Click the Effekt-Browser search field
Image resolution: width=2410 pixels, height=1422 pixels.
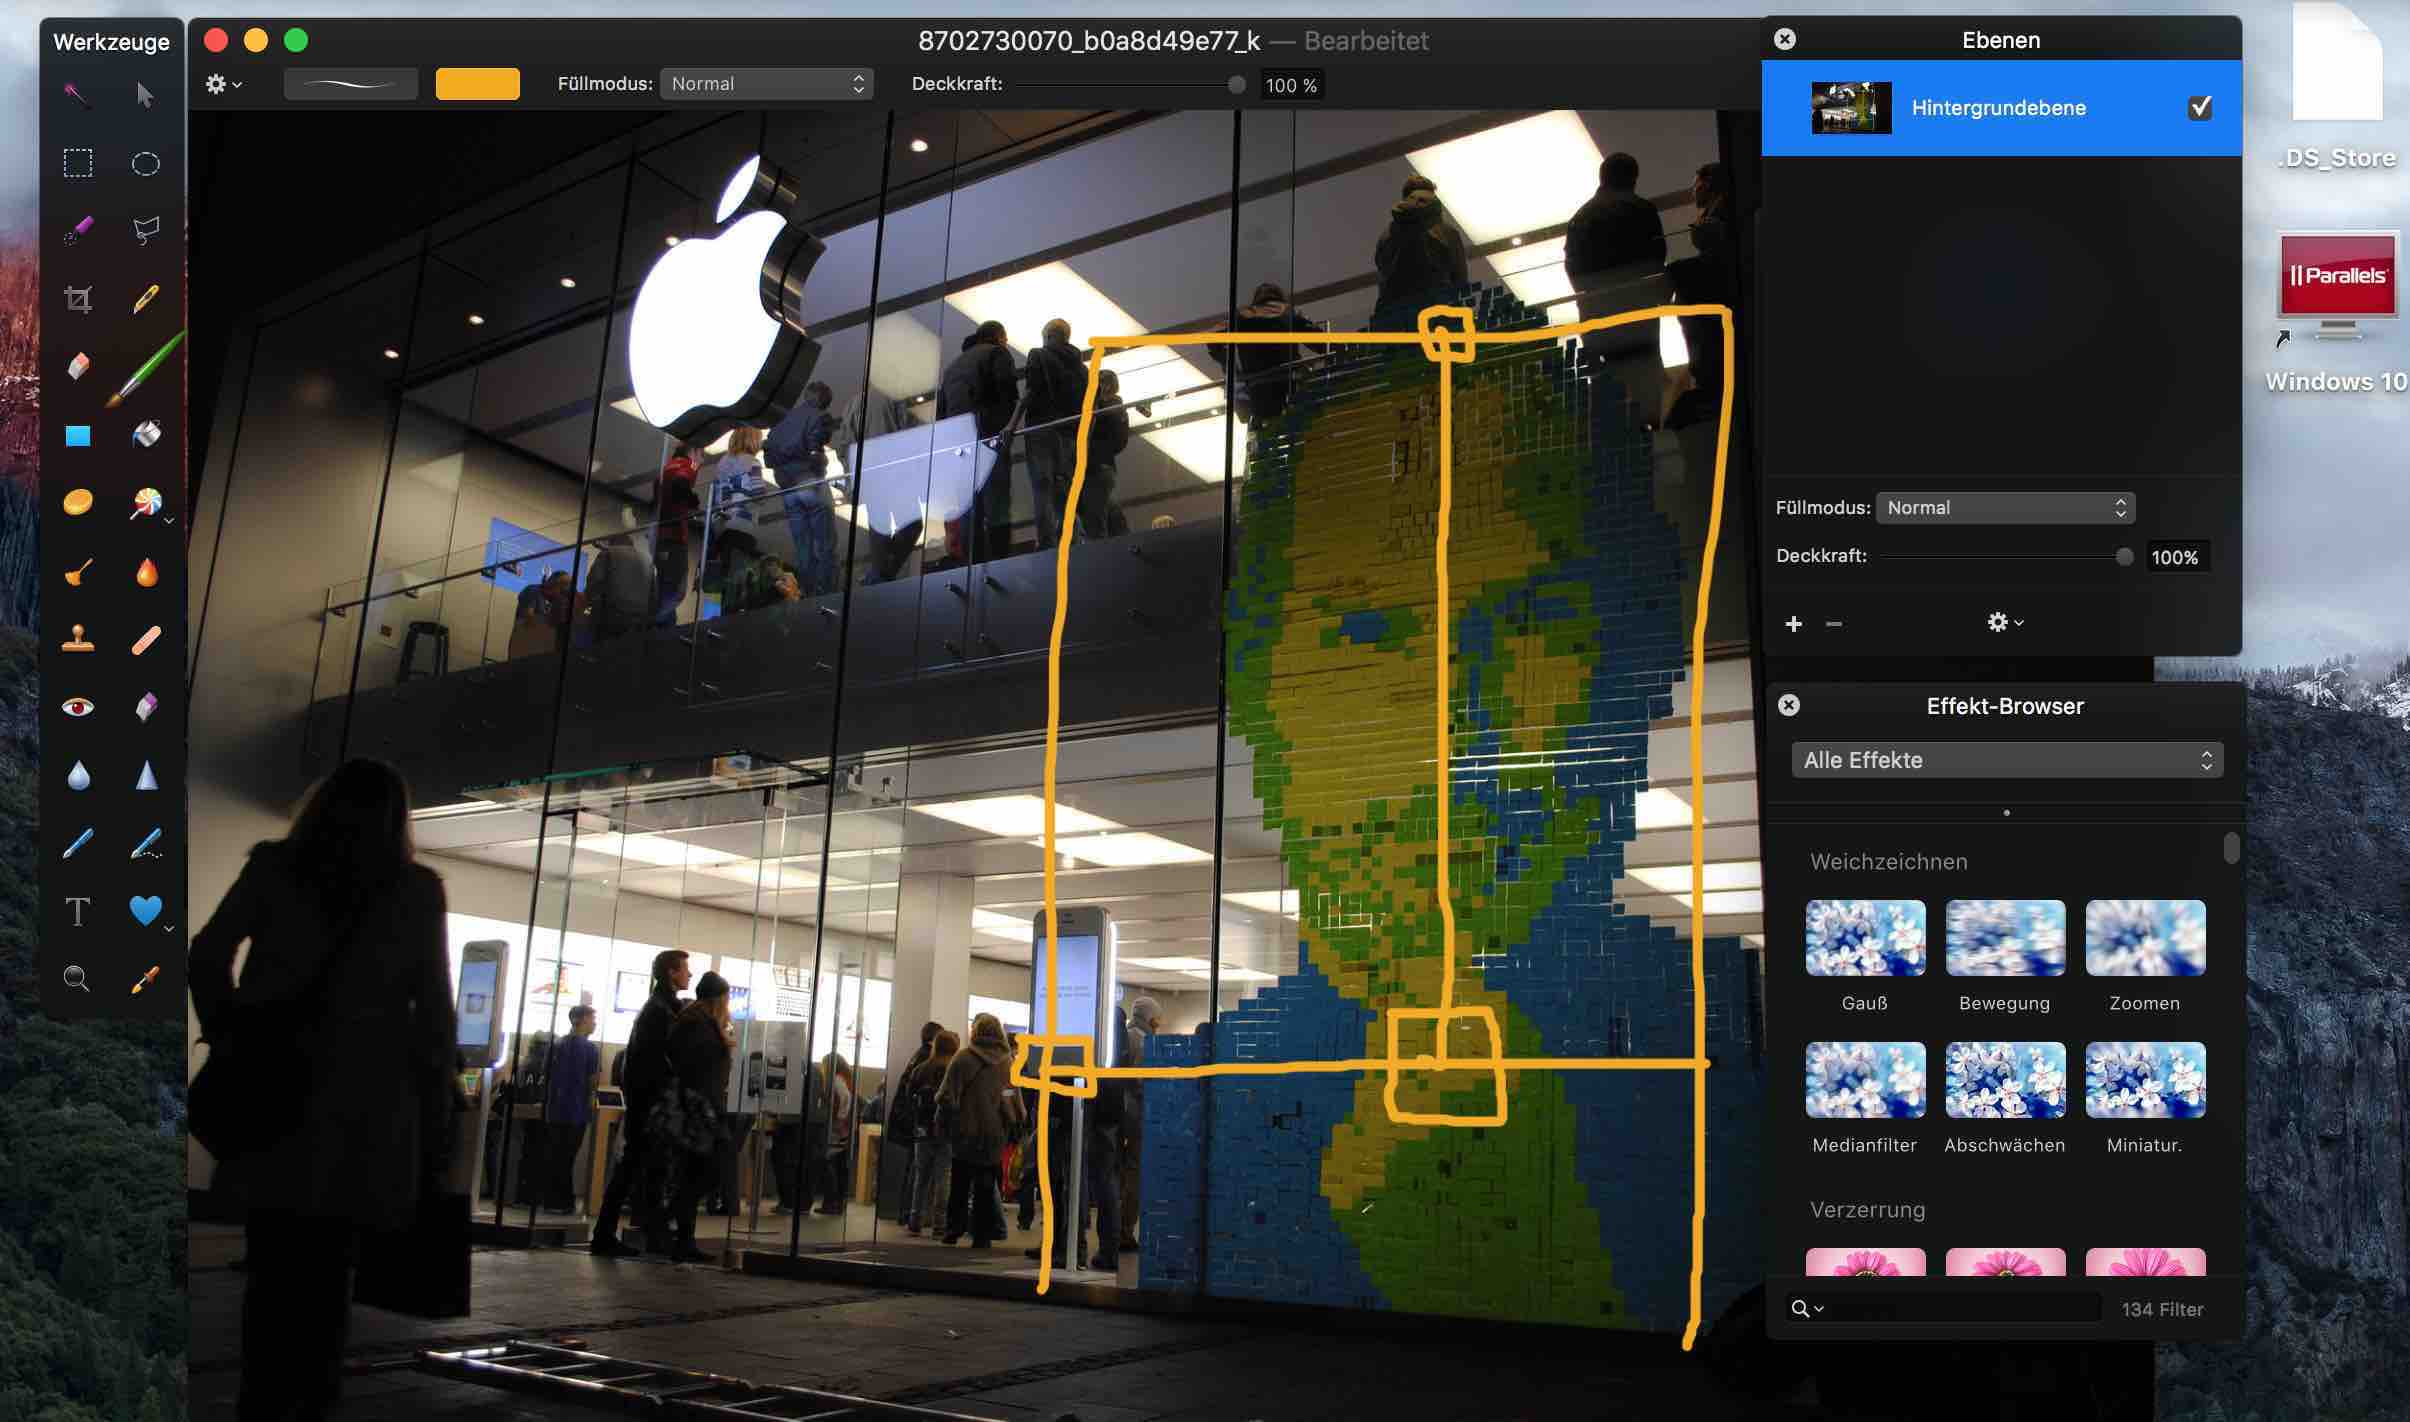point(1943,1308)
